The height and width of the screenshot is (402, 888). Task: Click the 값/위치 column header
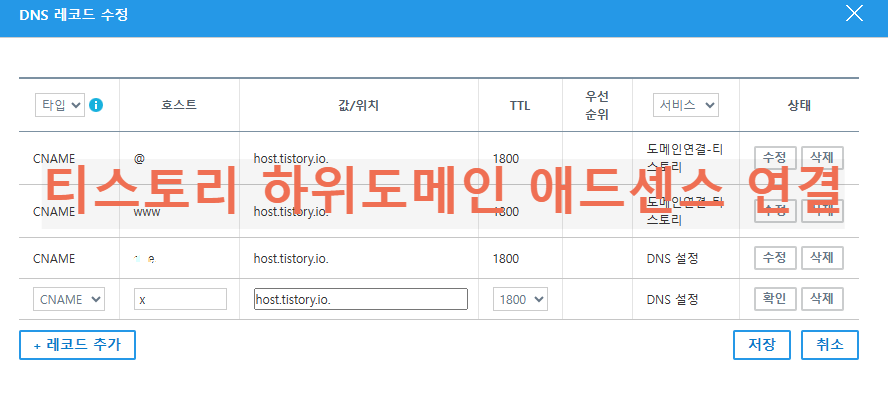pyautogui.click(x=359, y=105)
